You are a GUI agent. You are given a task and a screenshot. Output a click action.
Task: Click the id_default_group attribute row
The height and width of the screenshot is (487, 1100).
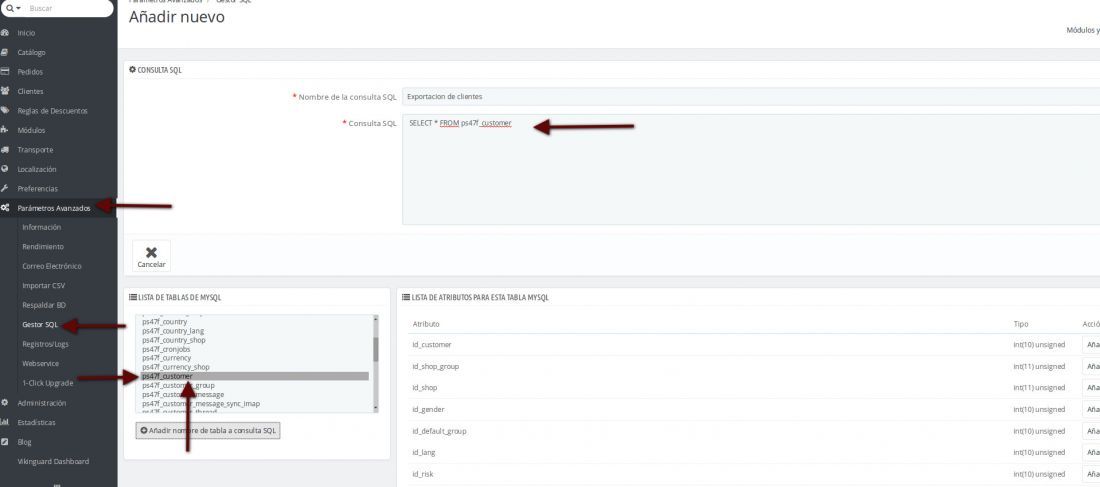(752, 431)
